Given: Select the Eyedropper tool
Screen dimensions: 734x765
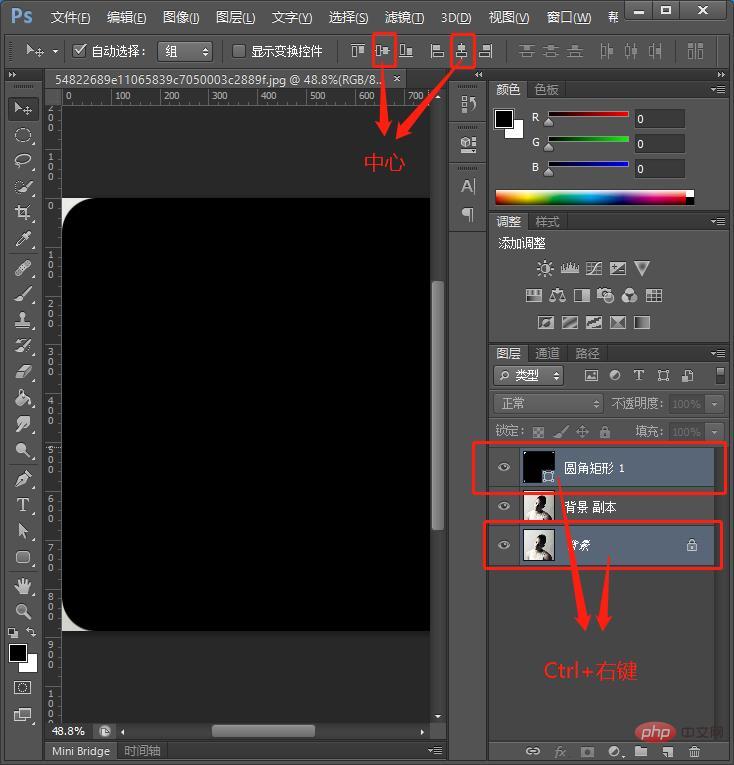Looking at the screenshot, I should click(22, 239).
